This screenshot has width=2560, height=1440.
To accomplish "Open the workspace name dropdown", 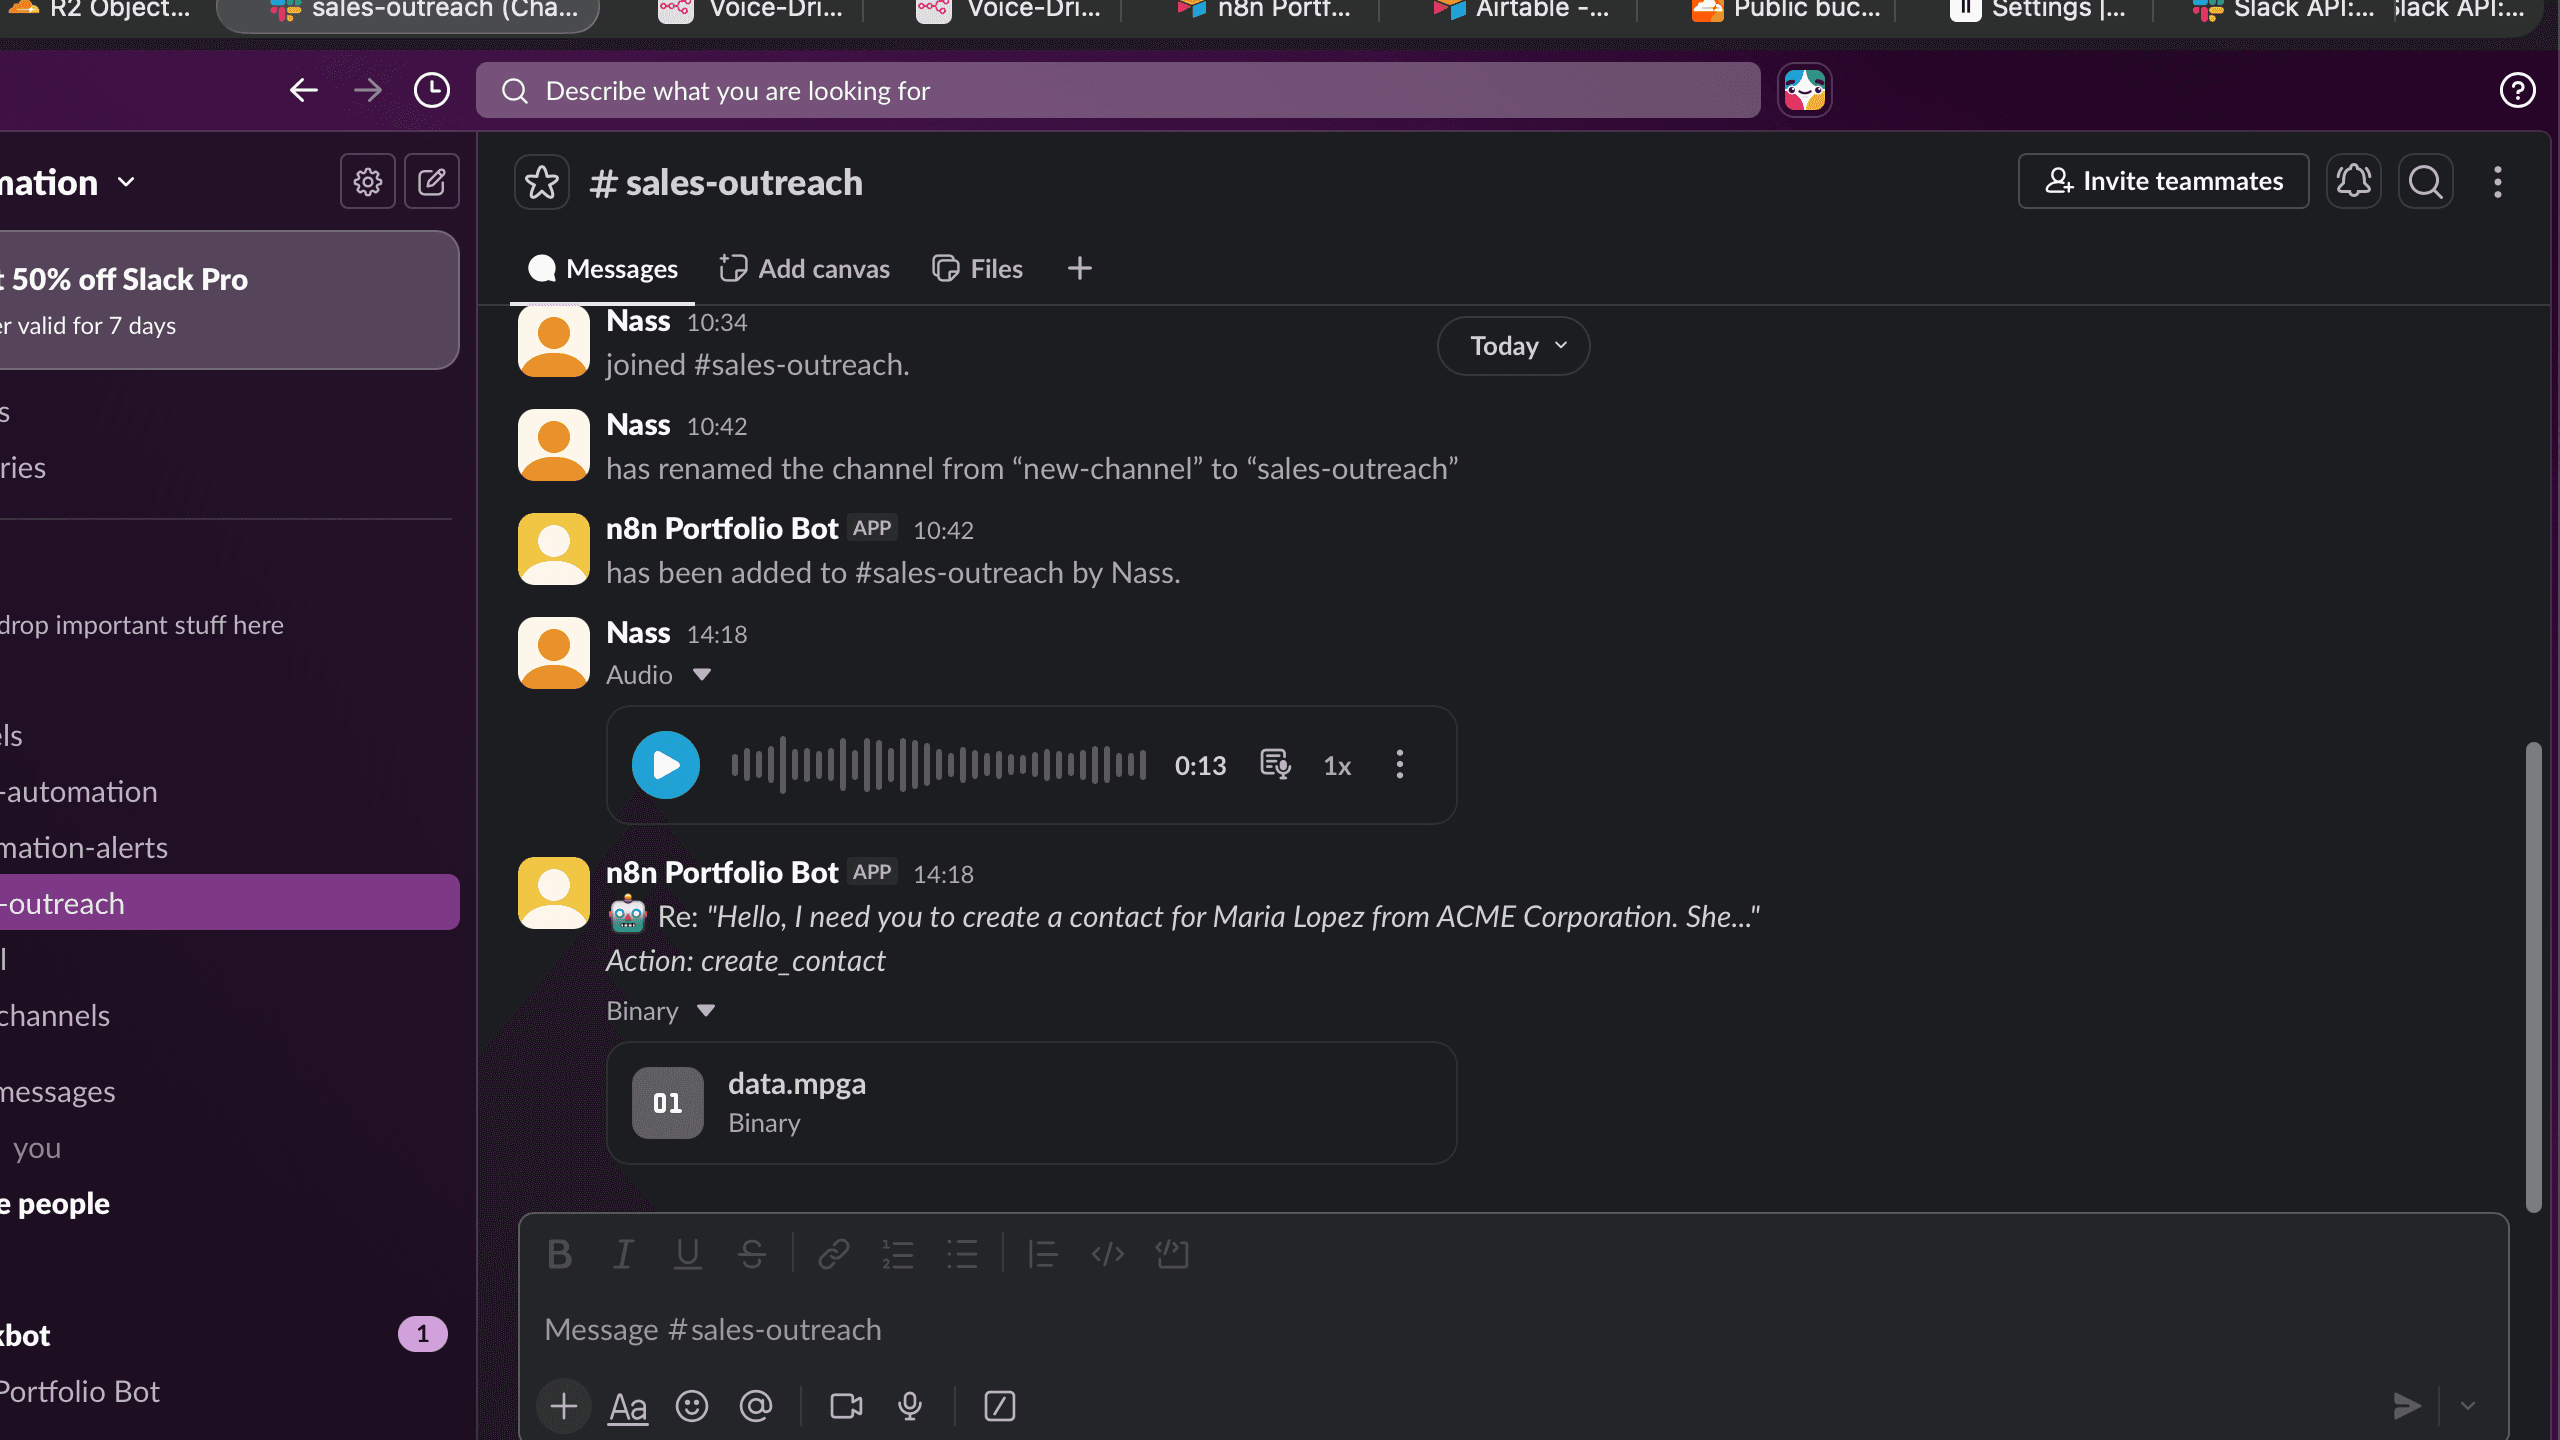I will 68,182.
